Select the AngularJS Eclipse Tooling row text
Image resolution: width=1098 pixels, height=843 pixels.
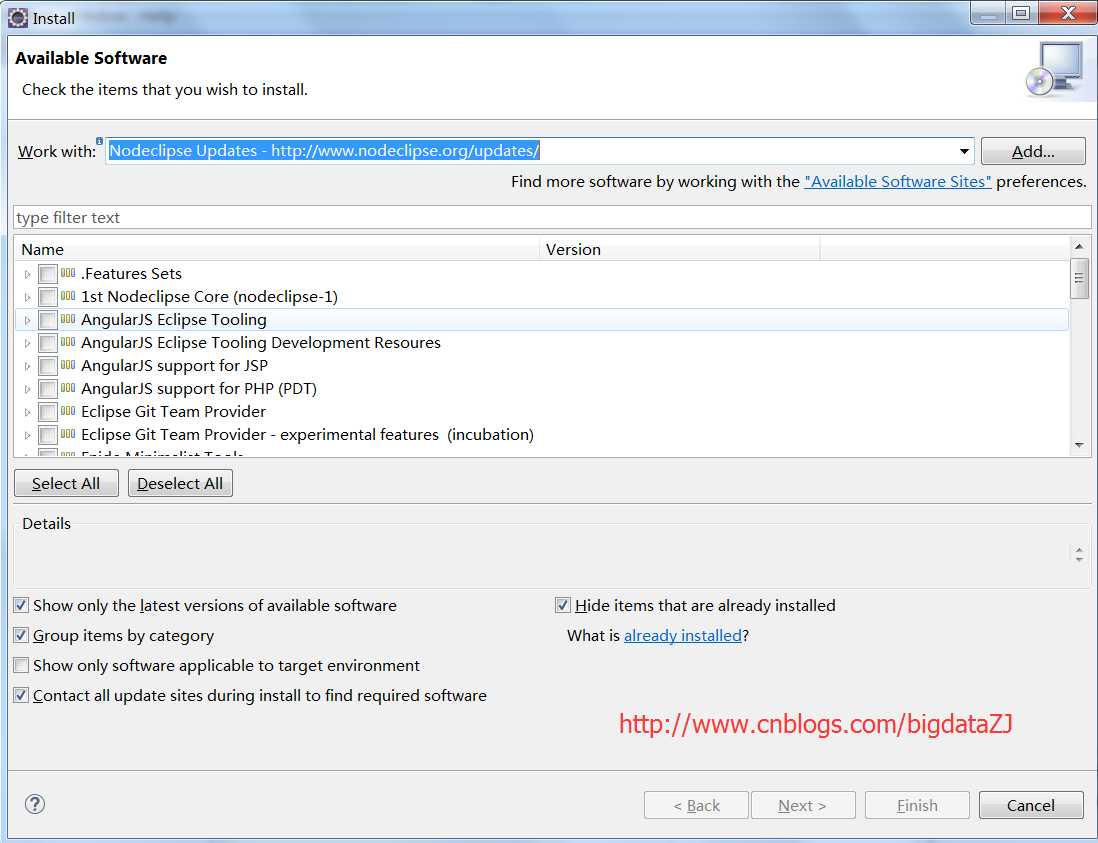pyautogui.click(x=174, y=319)
